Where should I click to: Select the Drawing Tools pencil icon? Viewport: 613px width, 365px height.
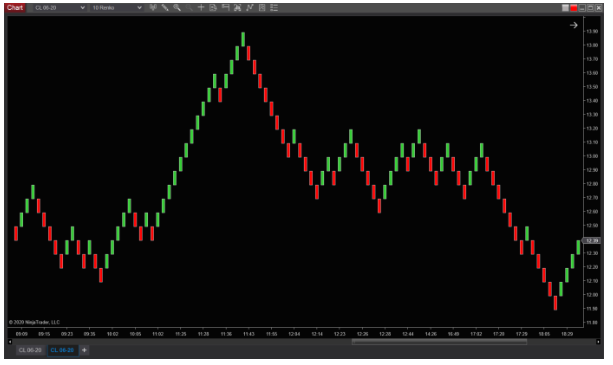[x=165, y=8]
